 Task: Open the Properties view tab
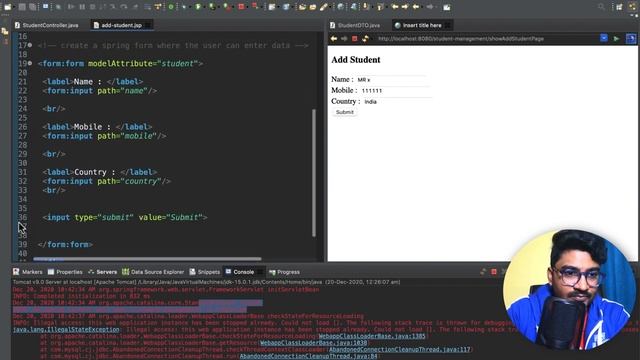65,272
